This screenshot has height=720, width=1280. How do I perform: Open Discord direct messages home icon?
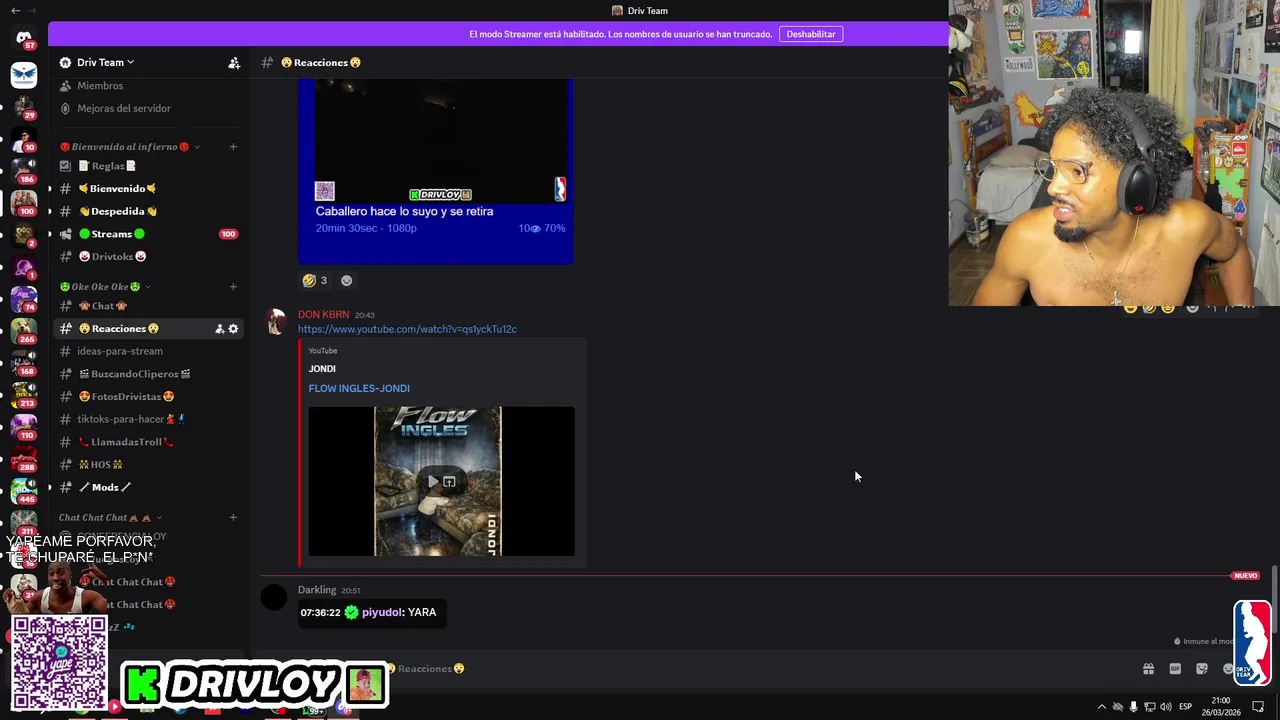24,38
